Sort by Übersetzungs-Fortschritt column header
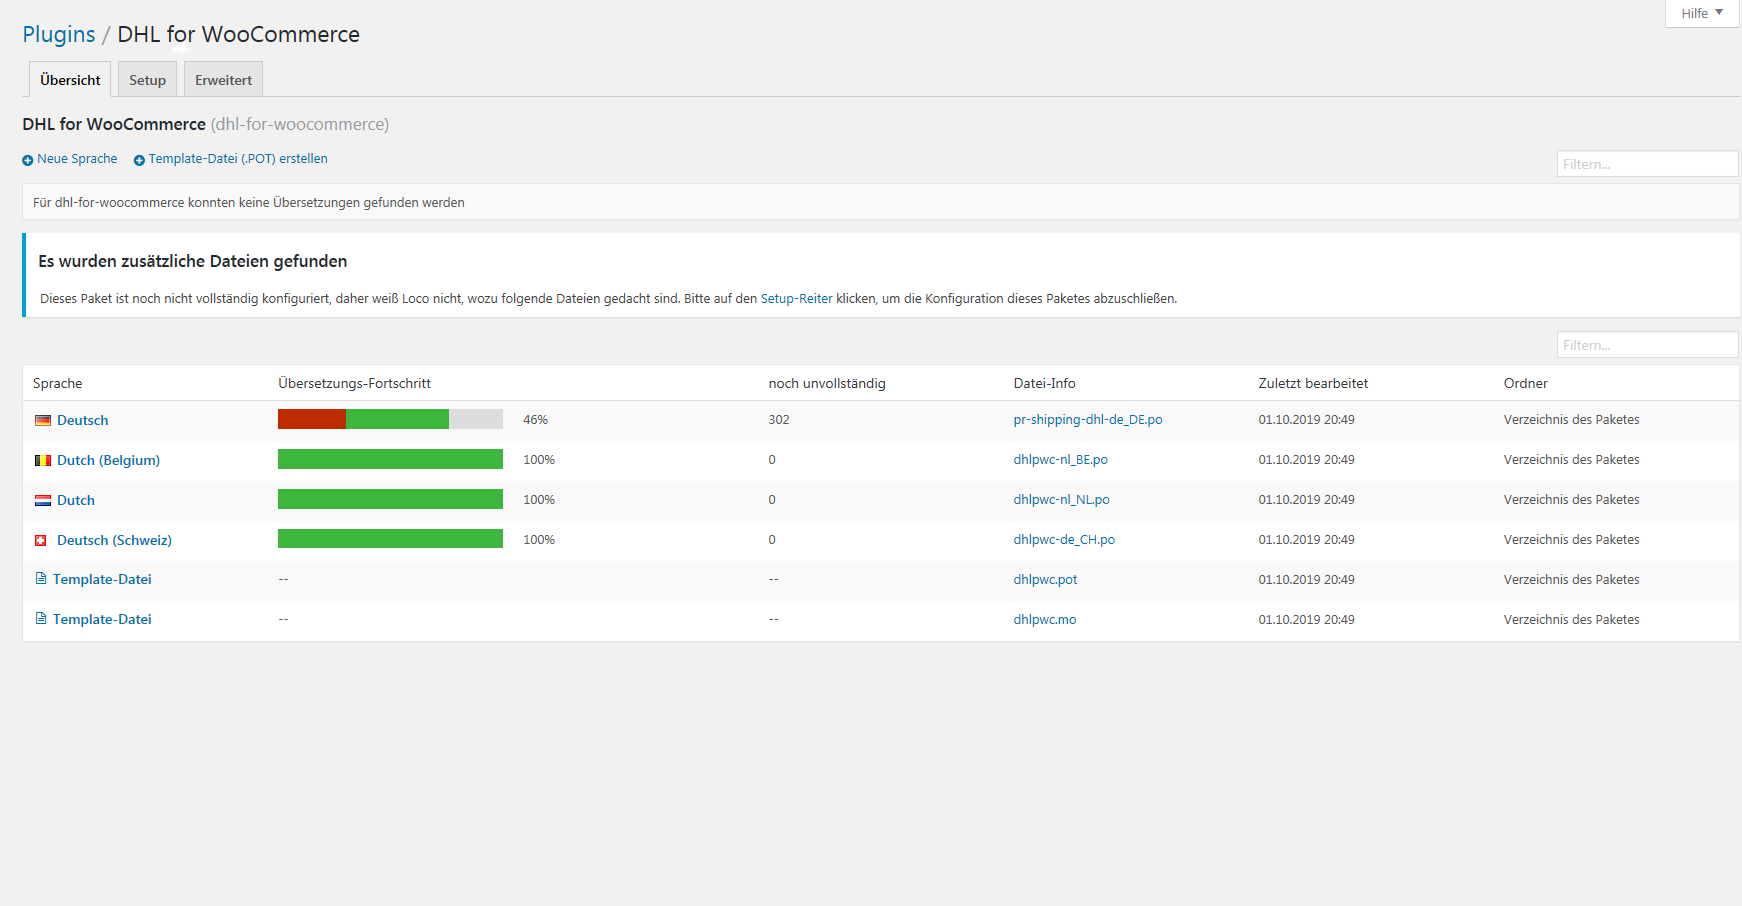The width and height of the screenshot is (1742, 906). coord(354,384)
